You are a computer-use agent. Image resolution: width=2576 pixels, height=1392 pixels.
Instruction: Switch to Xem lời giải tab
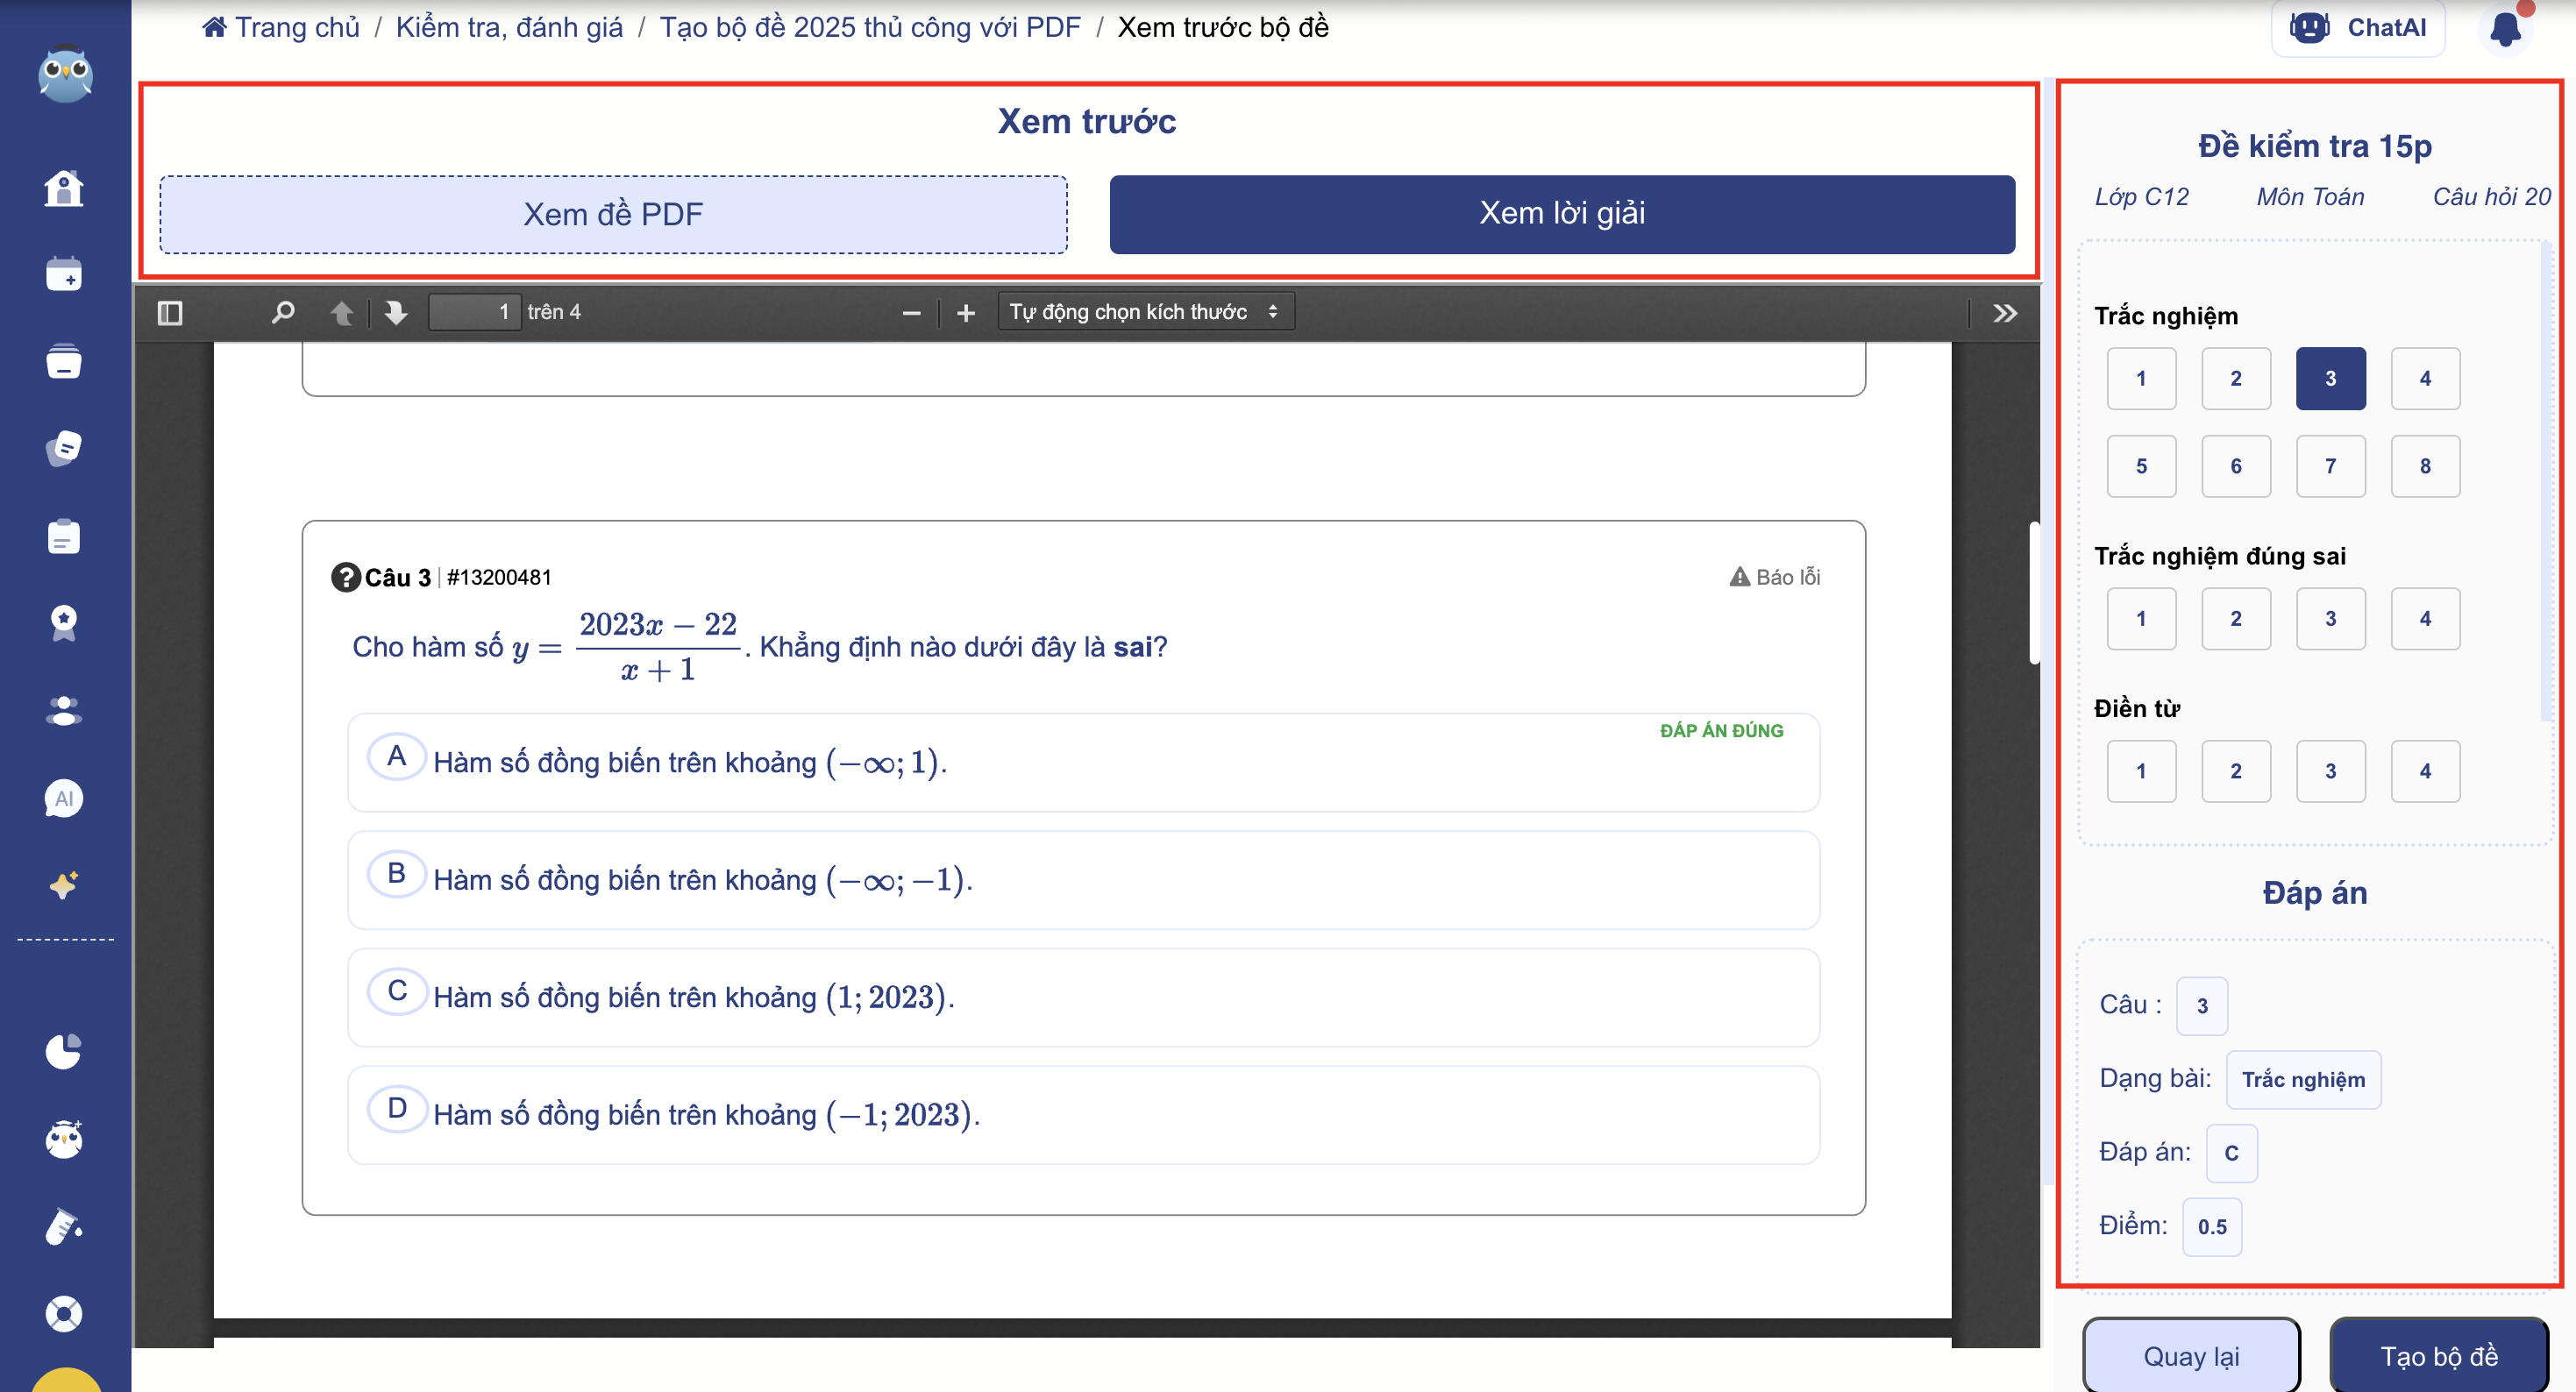[1561, 214]
